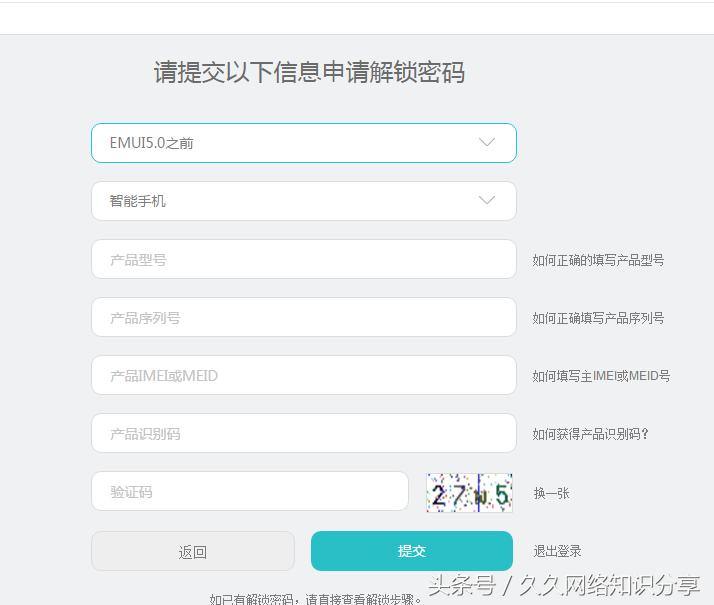Screen dimensions: 714x605
Task: Click the 产品序列号 input field
Action: point(304,317)
